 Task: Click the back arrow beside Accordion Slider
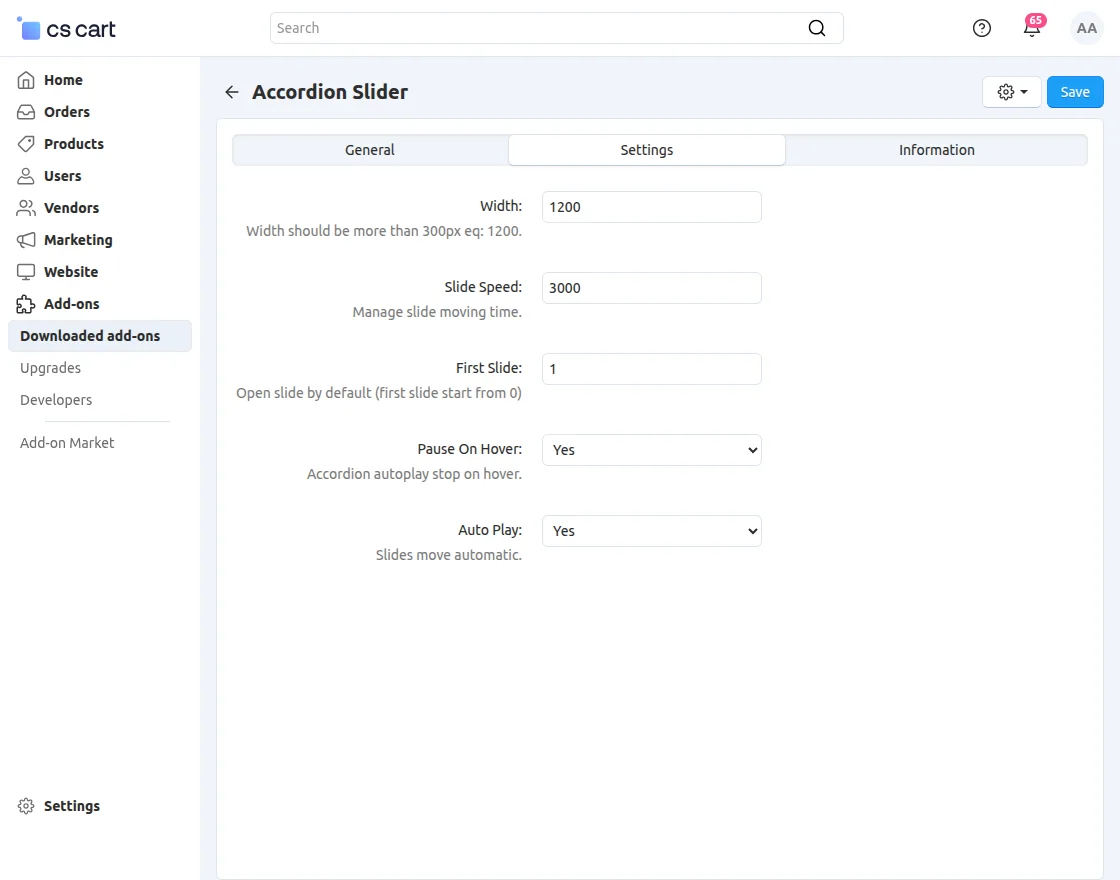point(231,91)
